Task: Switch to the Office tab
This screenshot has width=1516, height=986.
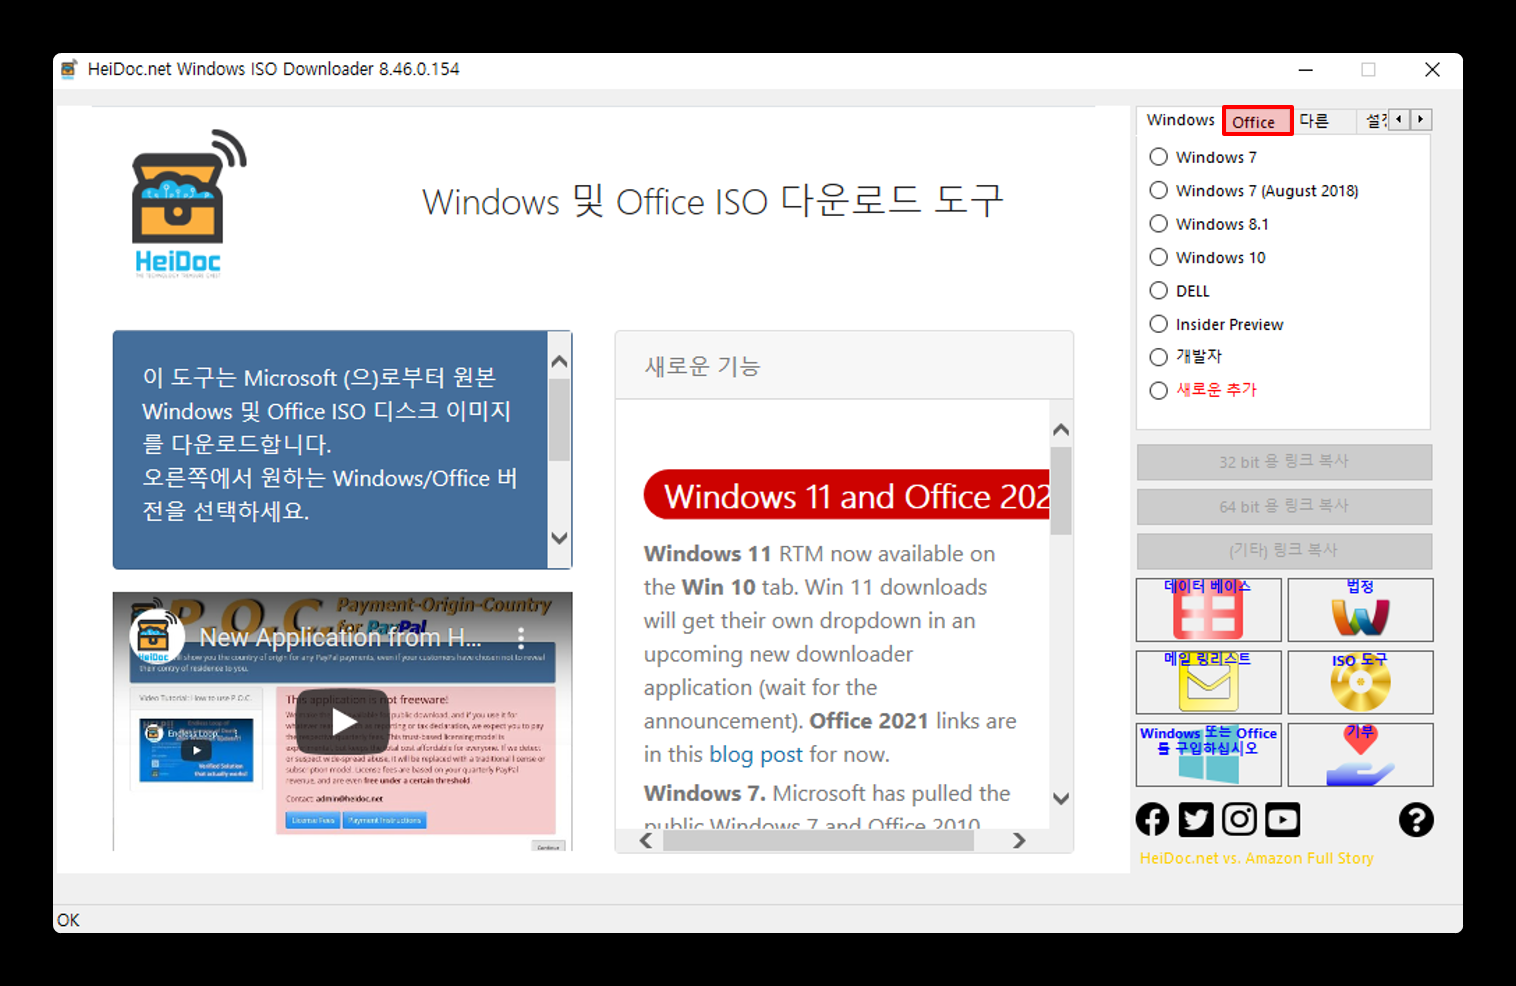Action: point(1257,121)
